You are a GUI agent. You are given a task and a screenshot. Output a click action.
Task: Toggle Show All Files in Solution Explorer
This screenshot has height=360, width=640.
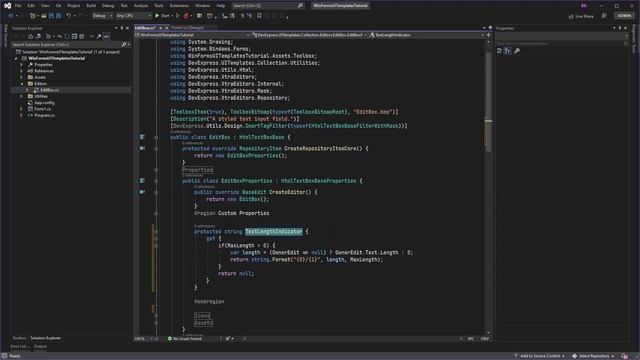tap(82, 36)
